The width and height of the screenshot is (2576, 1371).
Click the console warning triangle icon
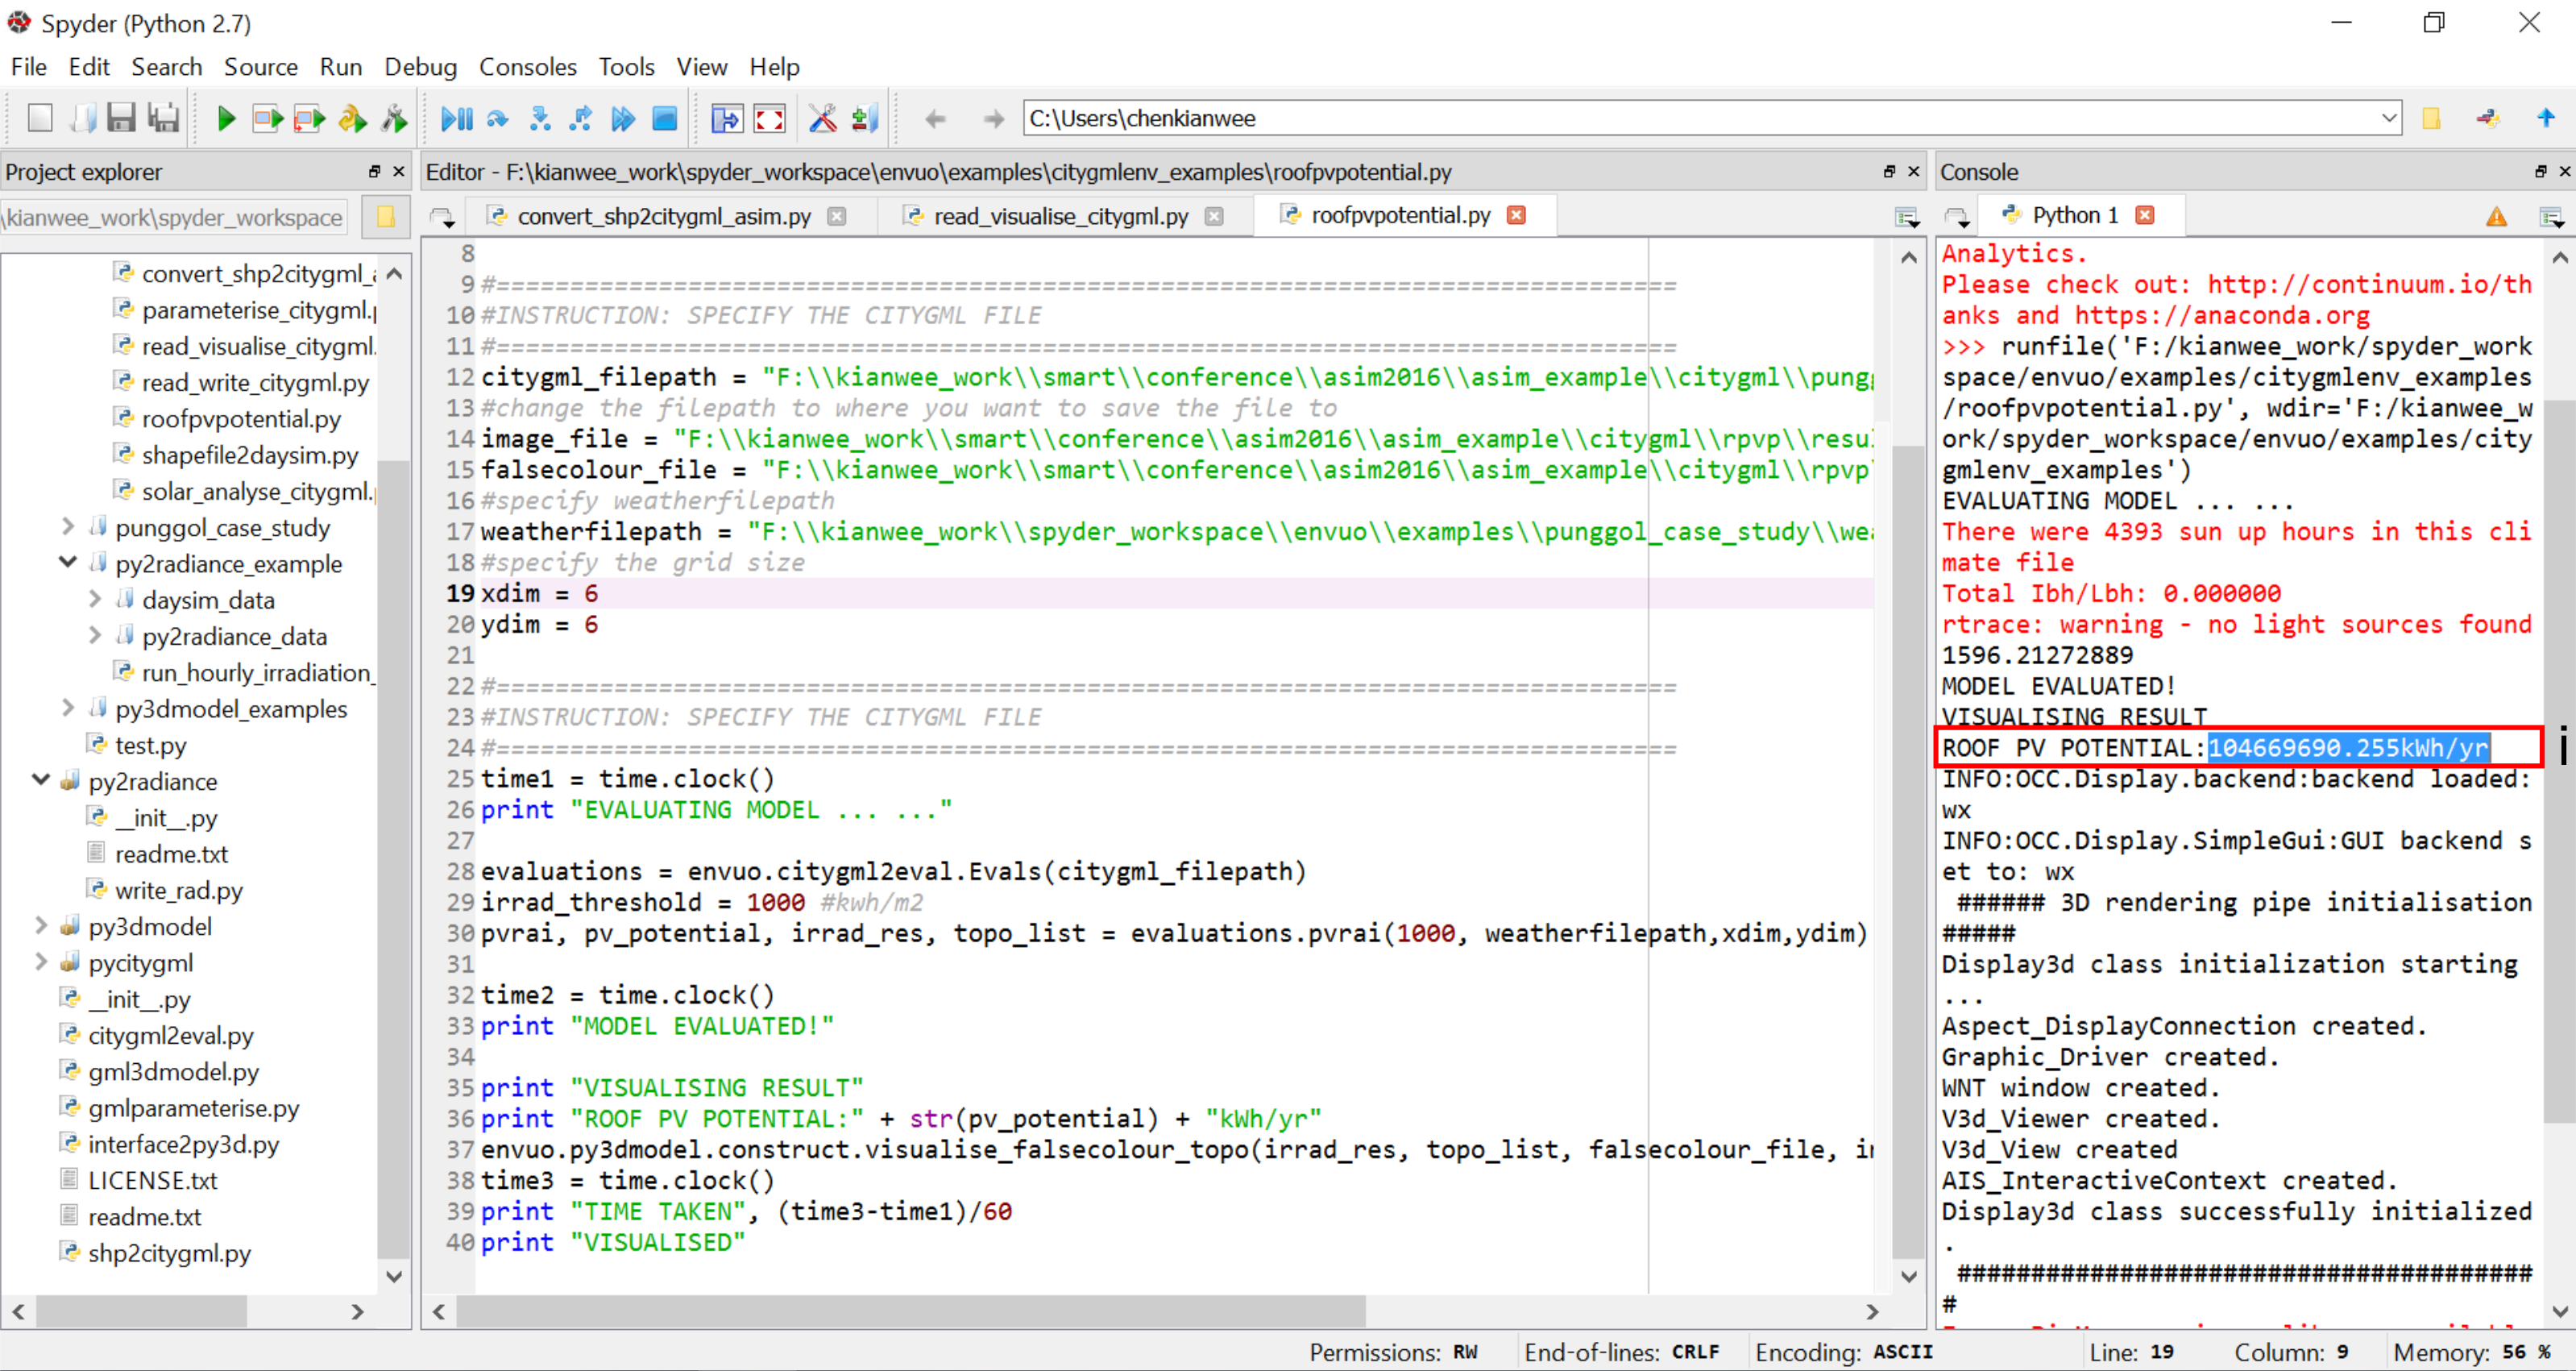pos(2496,216)
